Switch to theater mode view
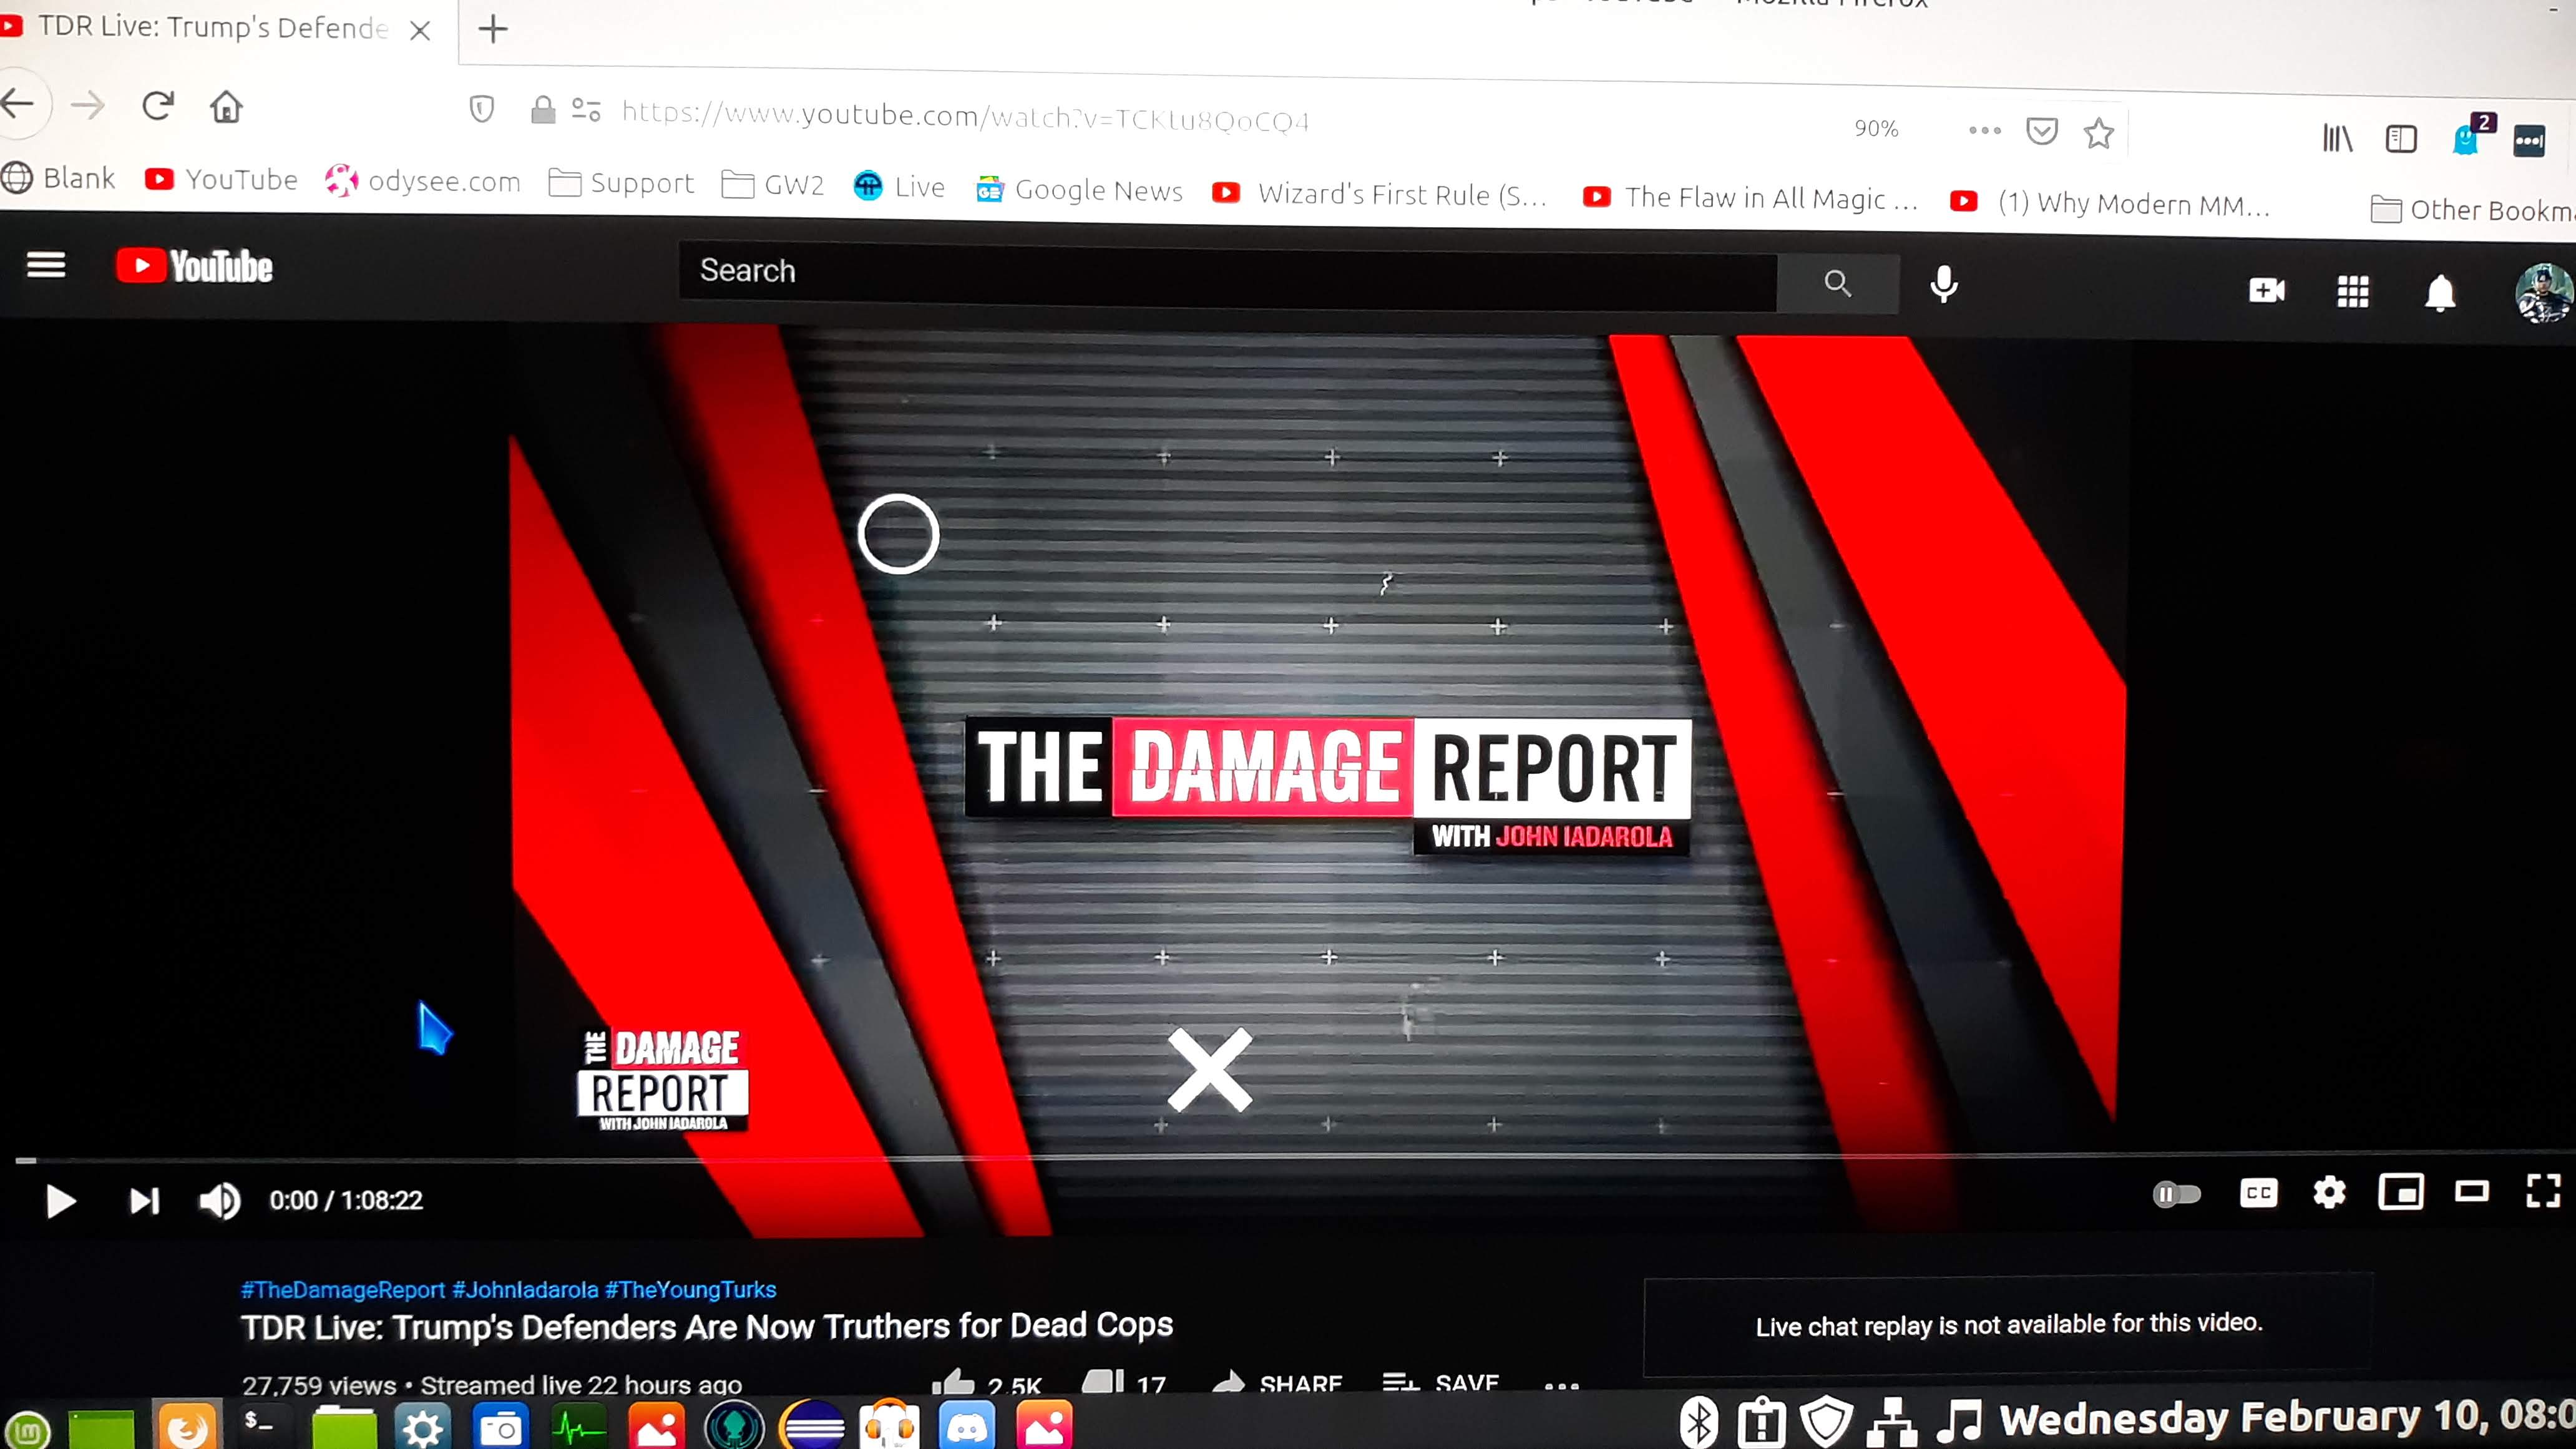The width and height of the screenshot is (2576, 1449). point(2471,1191)
